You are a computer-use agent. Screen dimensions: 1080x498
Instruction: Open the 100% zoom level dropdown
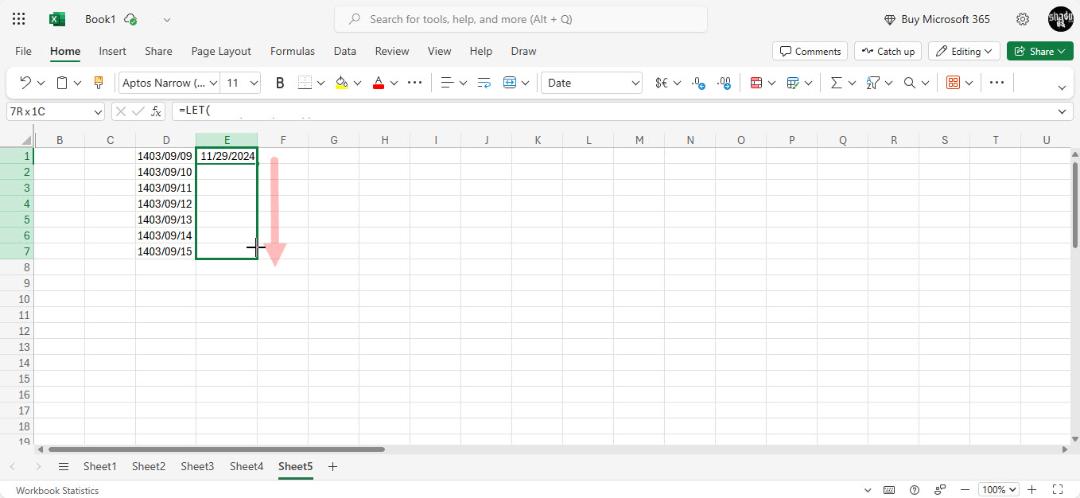tap(999, 490)
